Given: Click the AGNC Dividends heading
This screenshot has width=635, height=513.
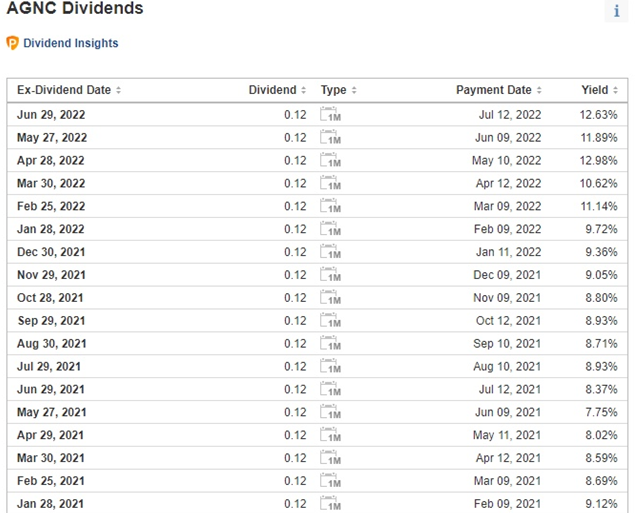Looking at the screenshot, I should tap(75, 8).
